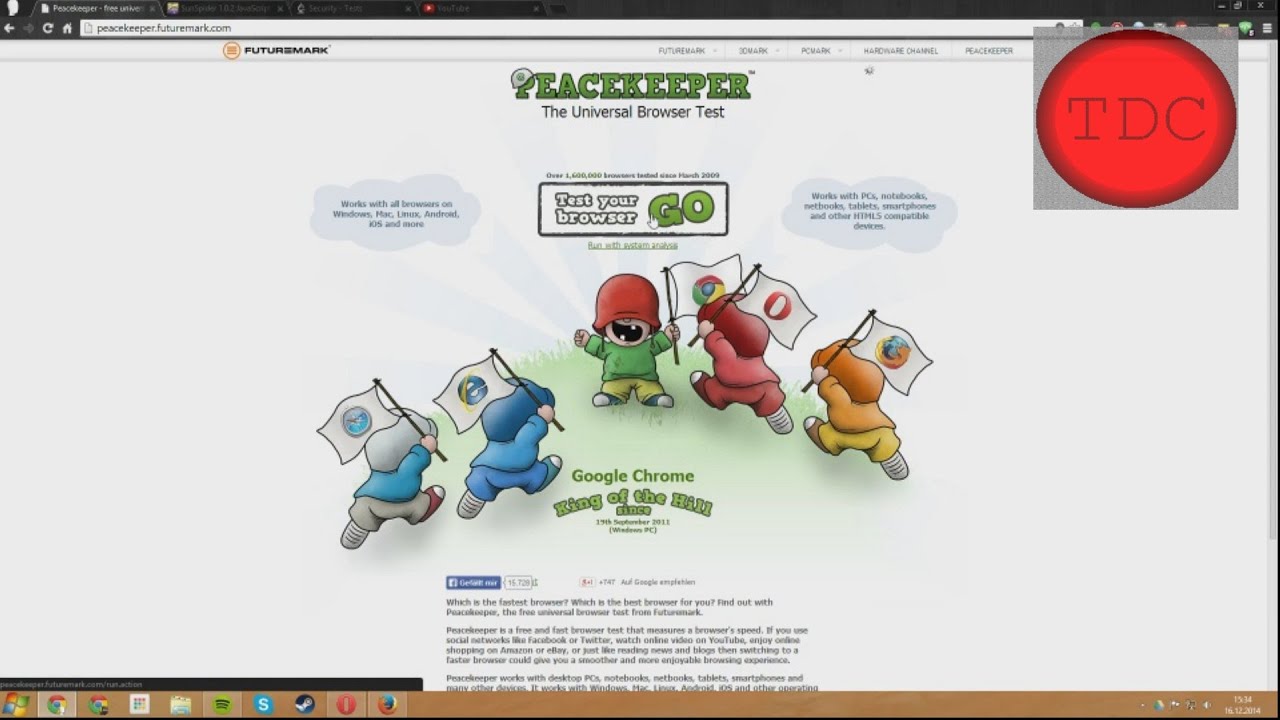The height and width of the screenshot is (720, 1280).
Task: Open the PEACEKEEPER menu item
Action: (x=989, y=51)
